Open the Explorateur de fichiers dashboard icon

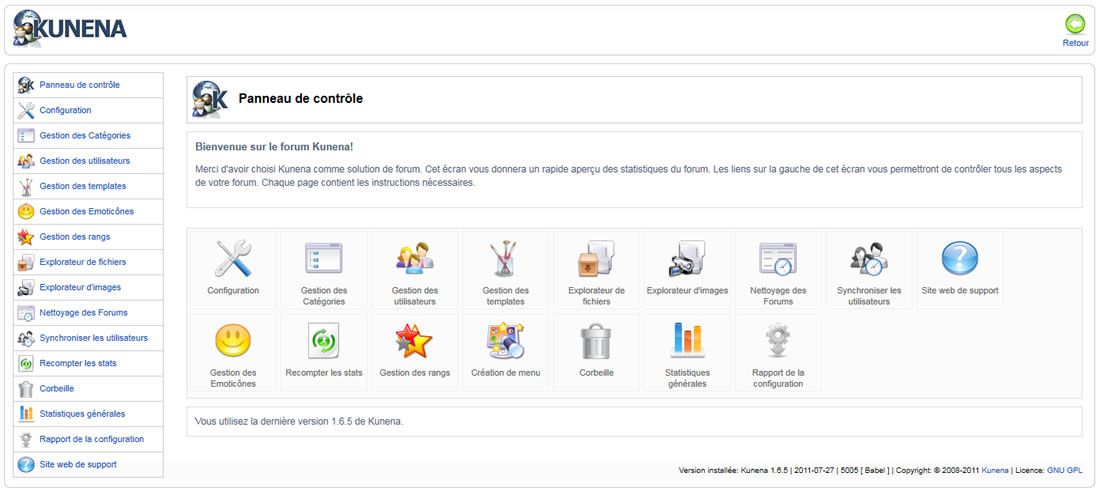click(x=596, y=258)
